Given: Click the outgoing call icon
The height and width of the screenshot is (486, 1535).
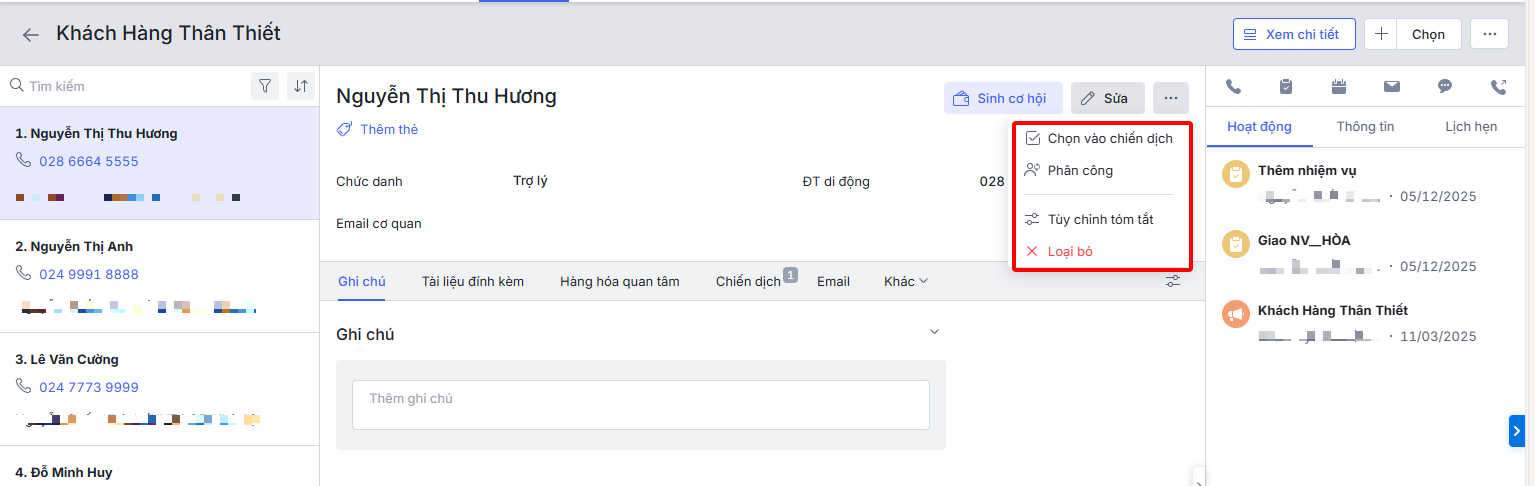Looking at the screenshot, I should click(x=1498, y=87).
